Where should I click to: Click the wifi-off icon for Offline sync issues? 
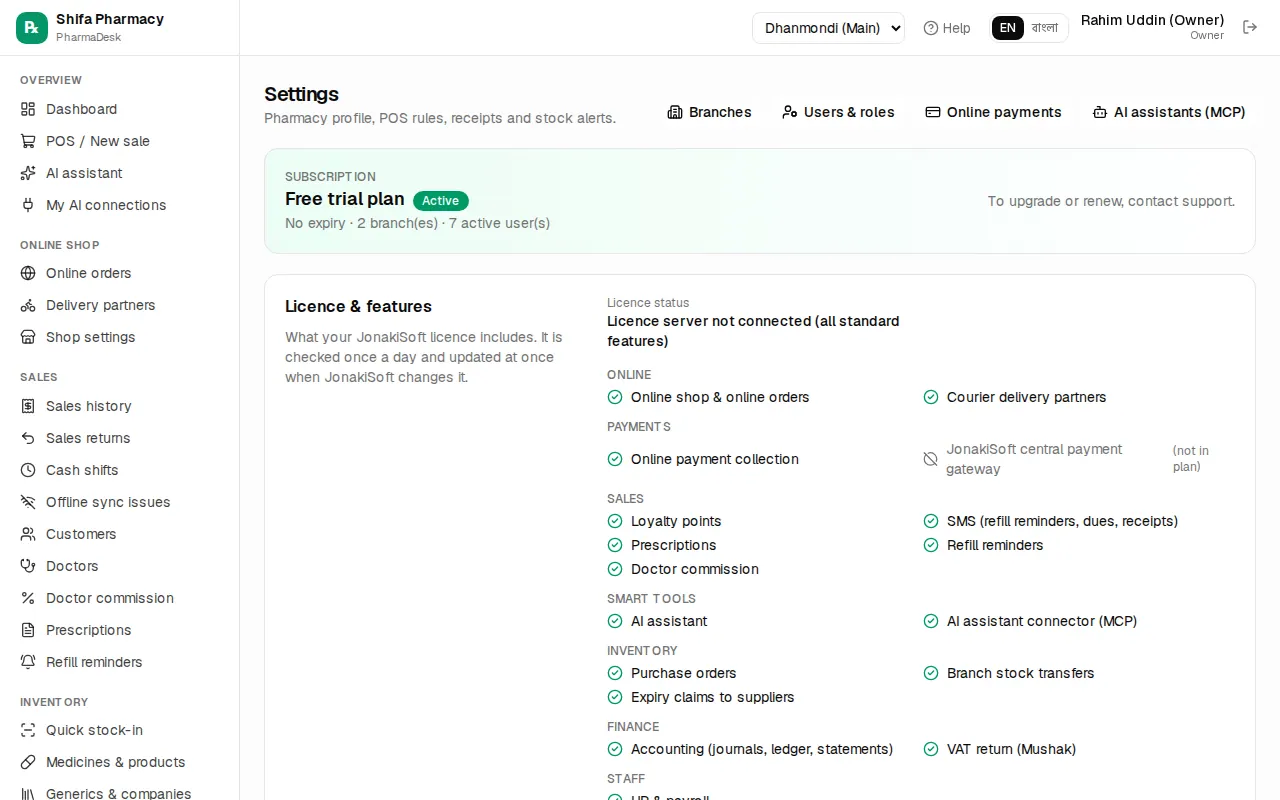28,502
